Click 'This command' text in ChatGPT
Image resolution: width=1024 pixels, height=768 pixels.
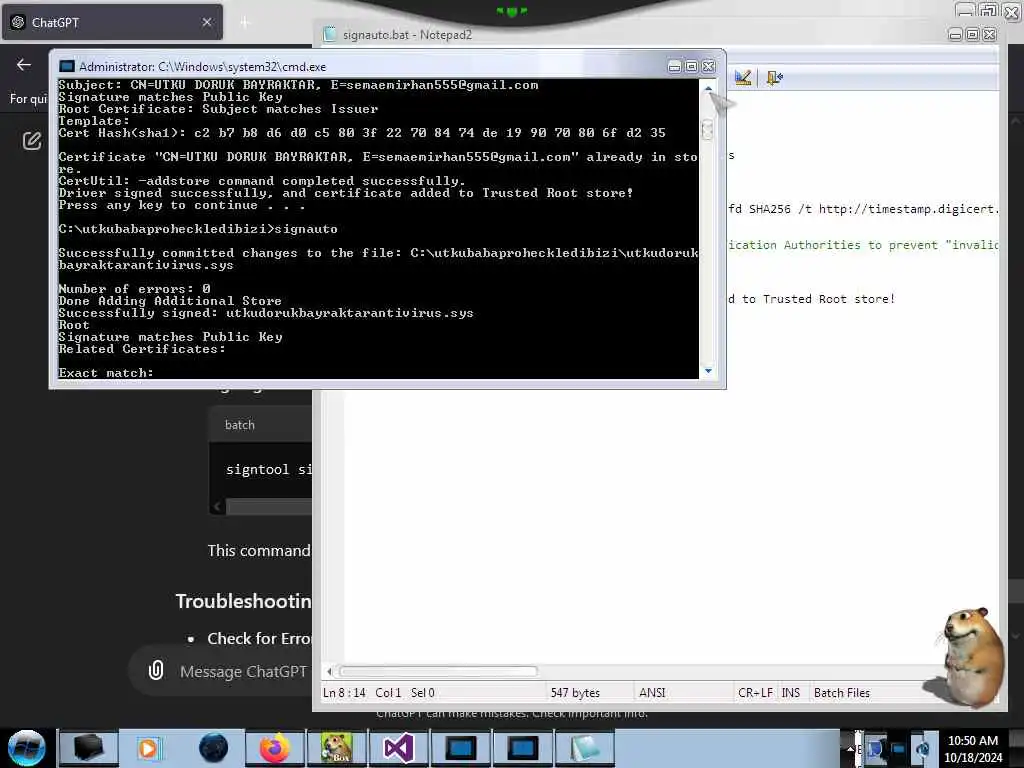259,551
